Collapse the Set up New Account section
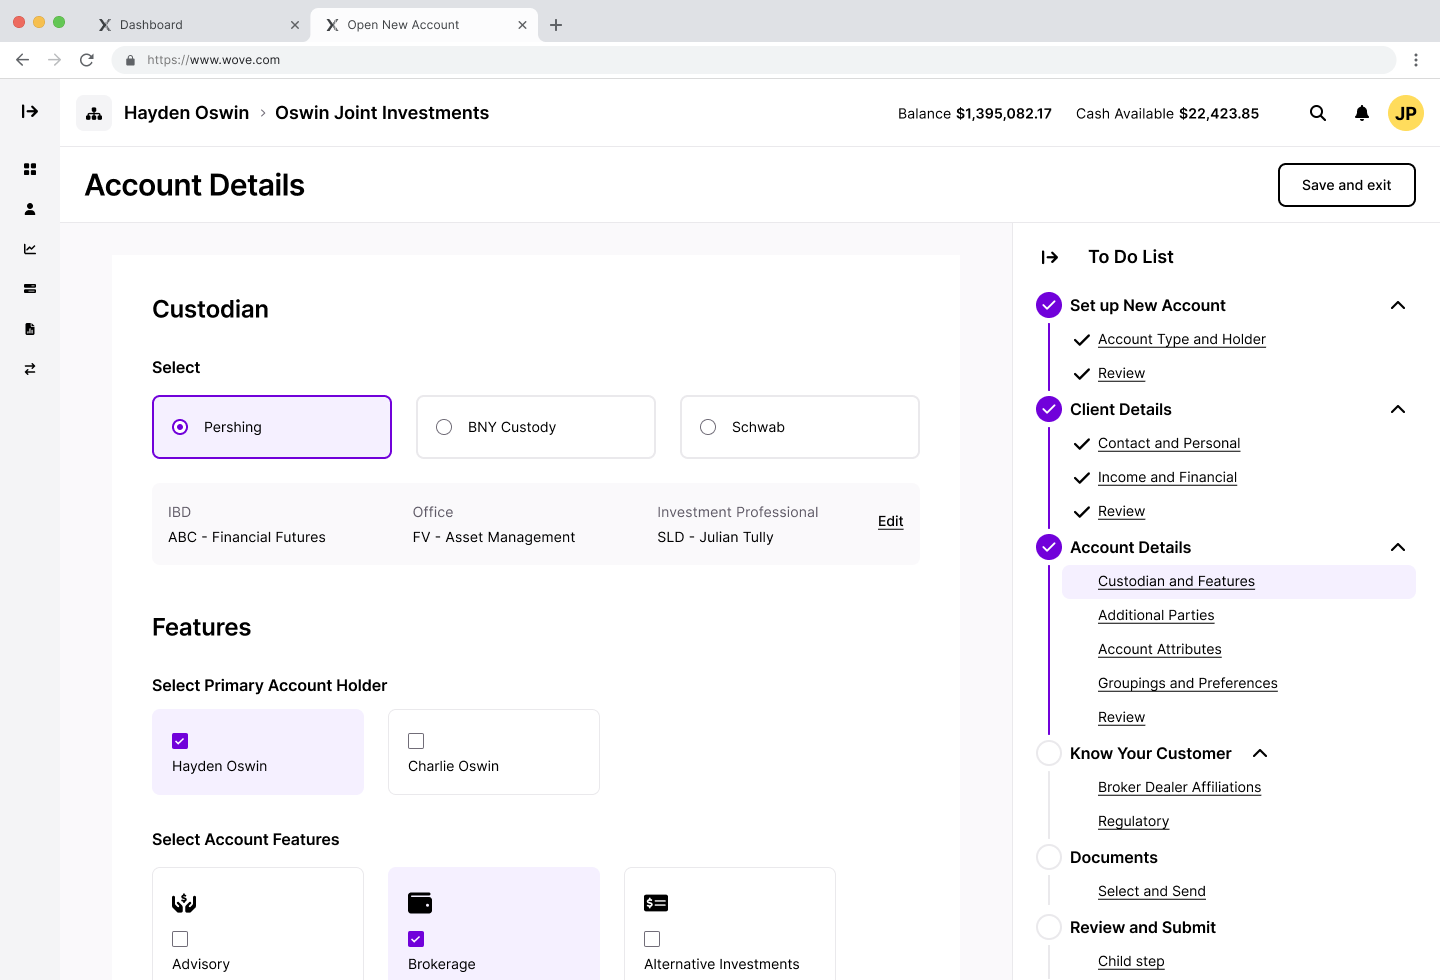Image resolution: width=1440 pixels, height=980 pixels. [1397, 305]
